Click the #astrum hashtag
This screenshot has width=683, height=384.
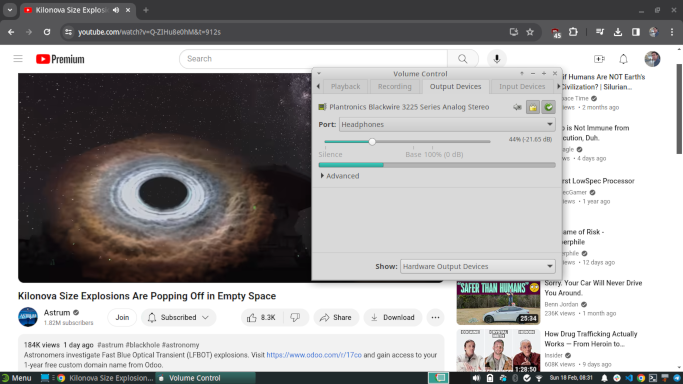110,345
